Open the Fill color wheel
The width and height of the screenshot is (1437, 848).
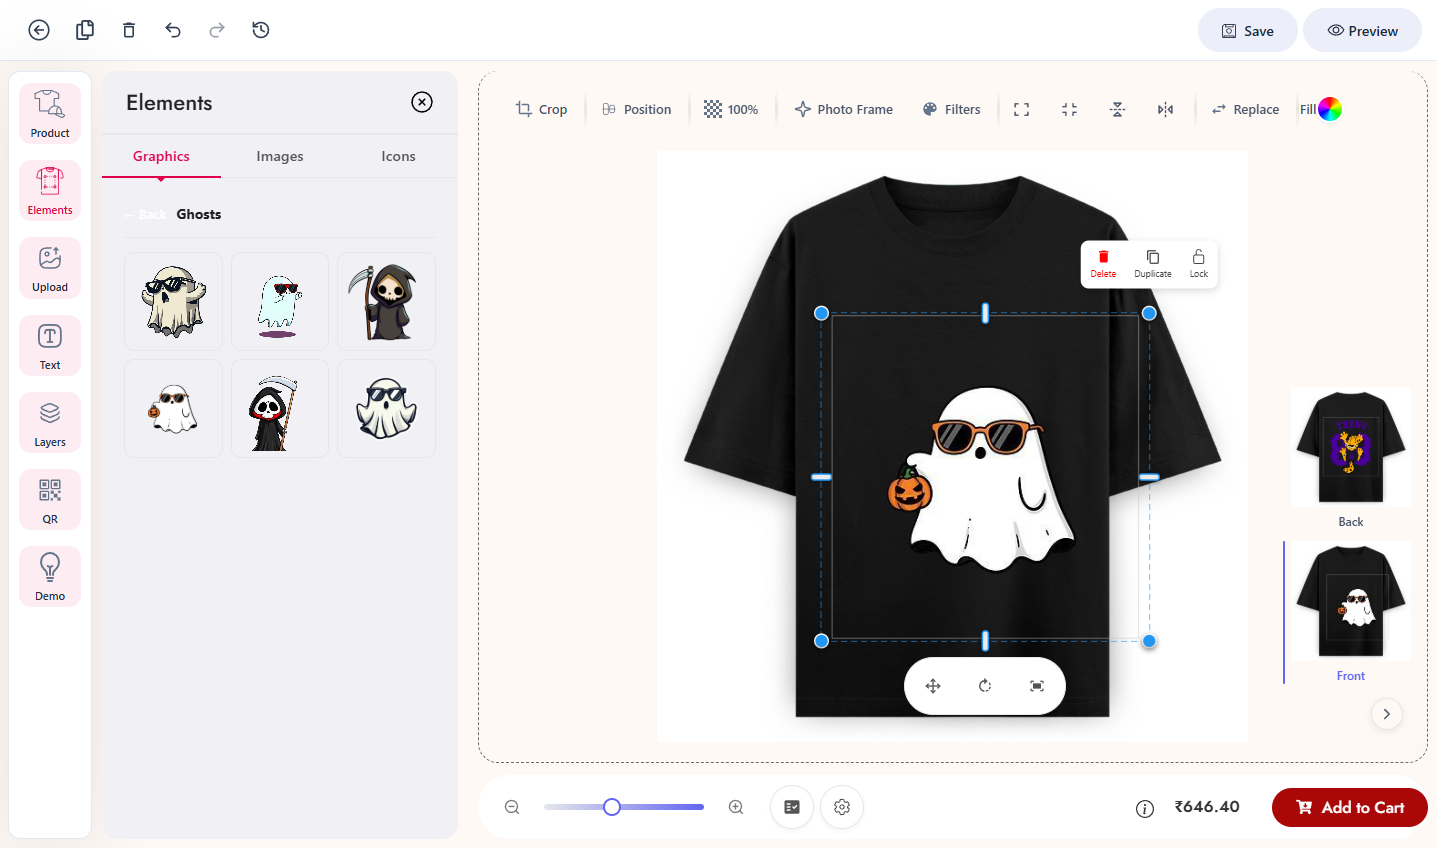1329,109
